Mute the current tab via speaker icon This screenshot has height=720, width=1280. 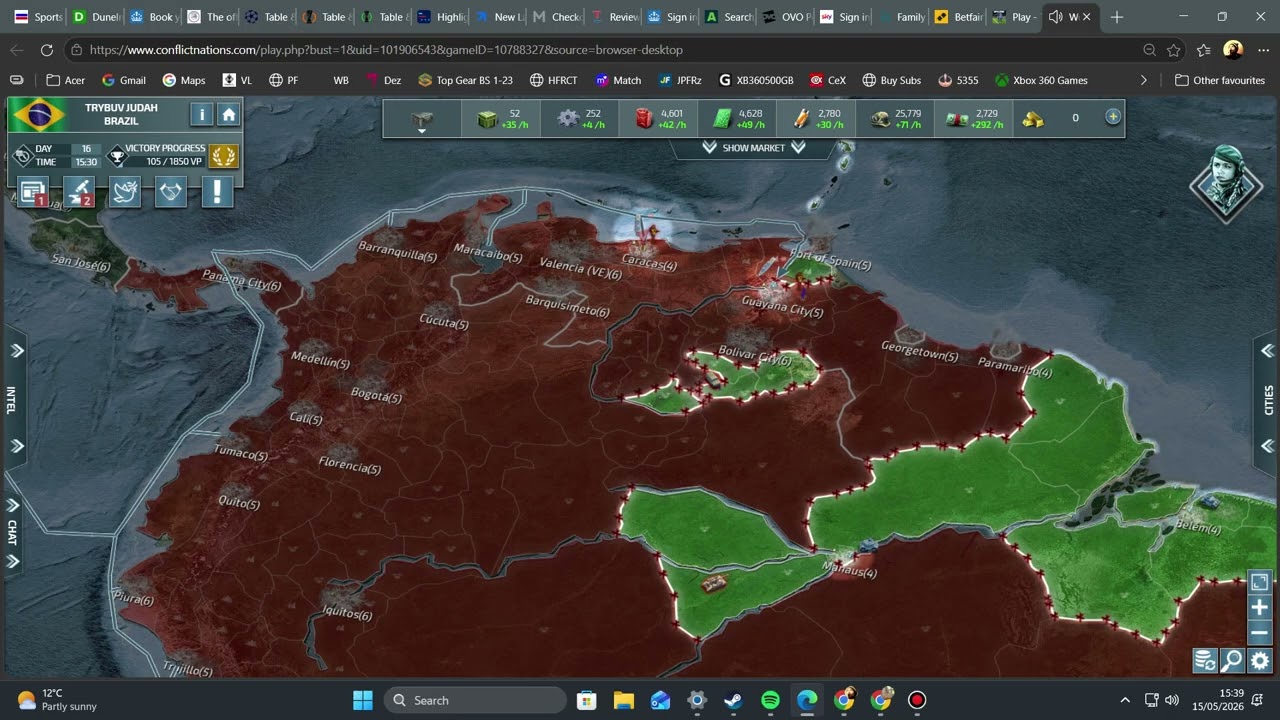[x=1055, y=17]
